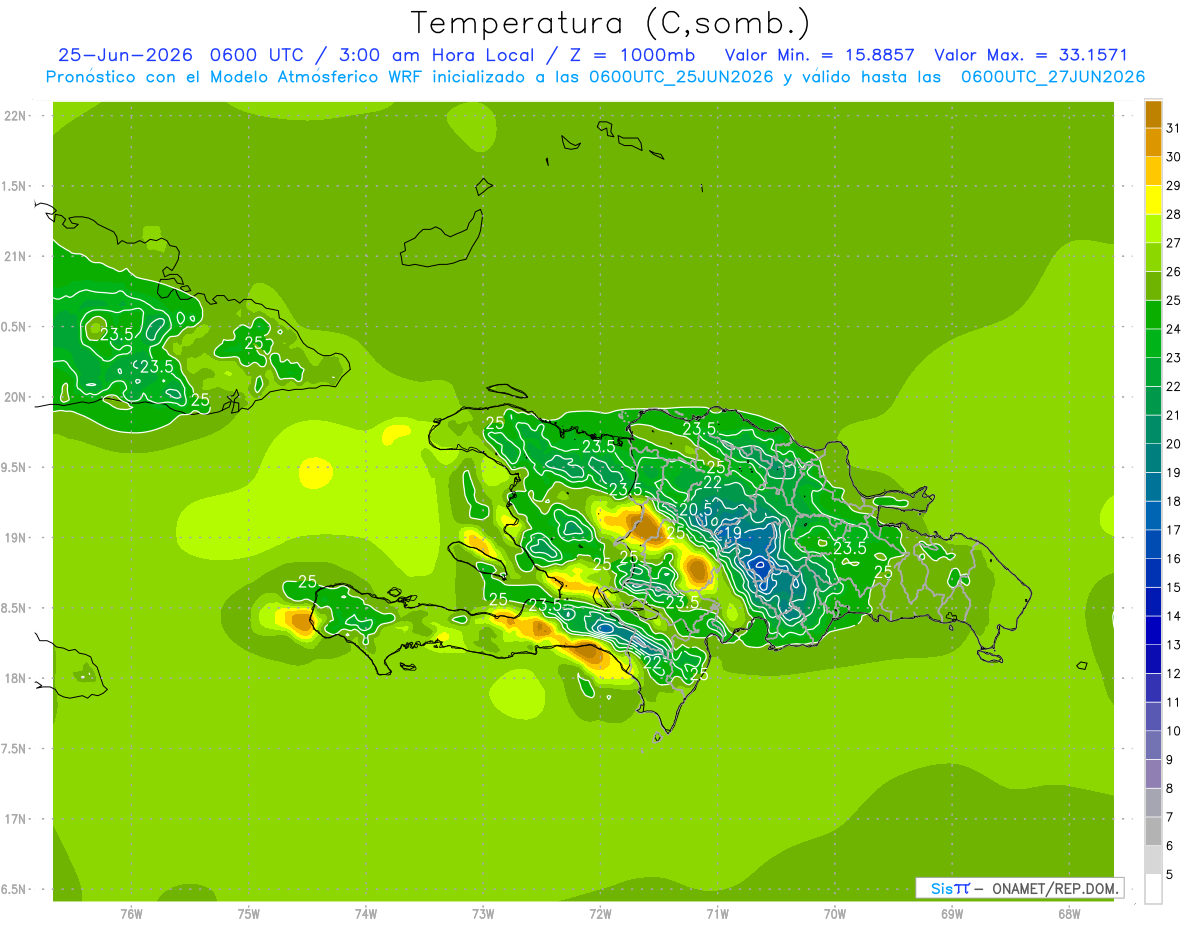This screenshot has height=927, width=1200.
Task: Click the "9.5N" latitude axis label
Action: pos(15,467)
